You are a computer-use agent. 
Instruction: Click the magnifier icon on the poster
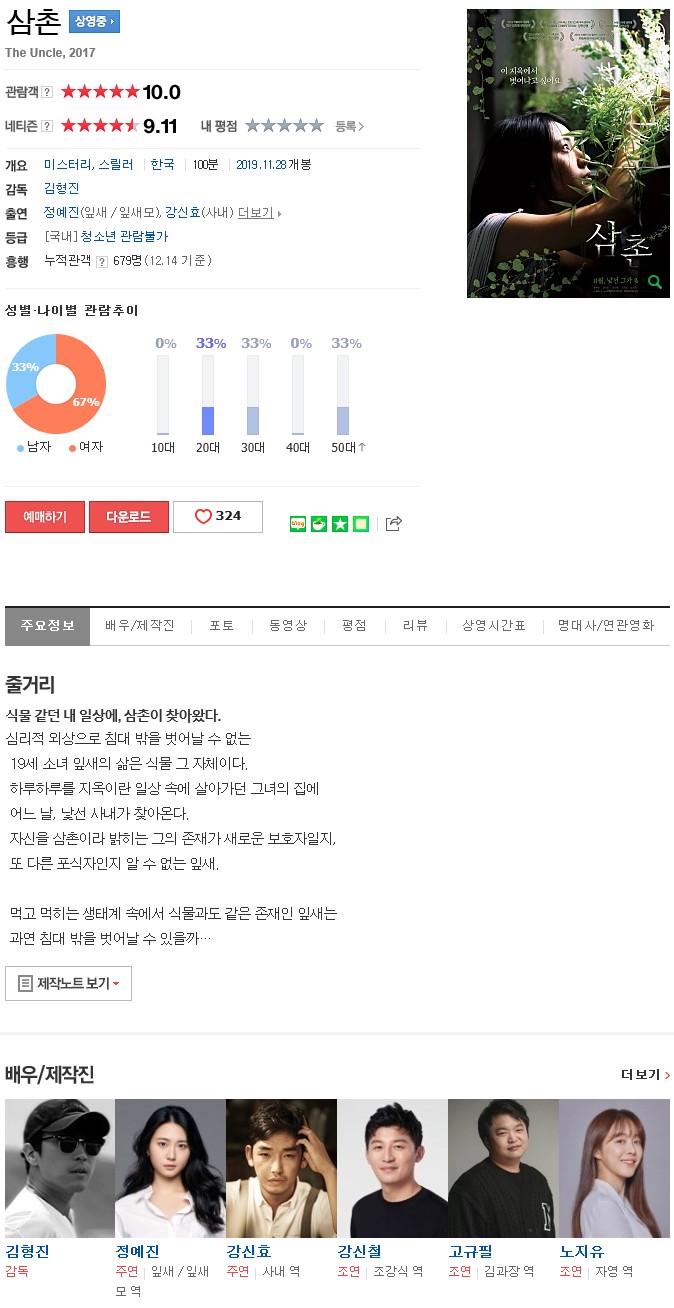(x=654, y=282)
